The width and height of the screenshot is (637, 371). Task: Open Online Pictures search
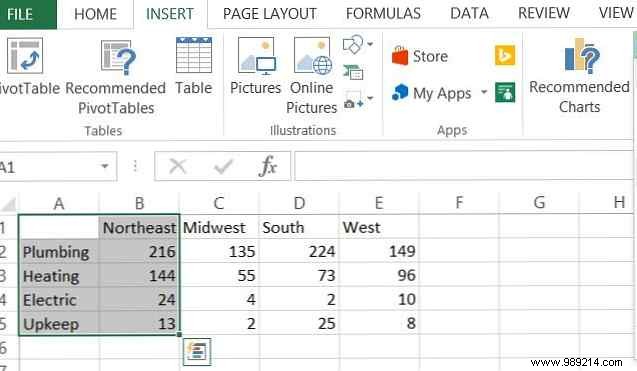[x=312, y=76]
